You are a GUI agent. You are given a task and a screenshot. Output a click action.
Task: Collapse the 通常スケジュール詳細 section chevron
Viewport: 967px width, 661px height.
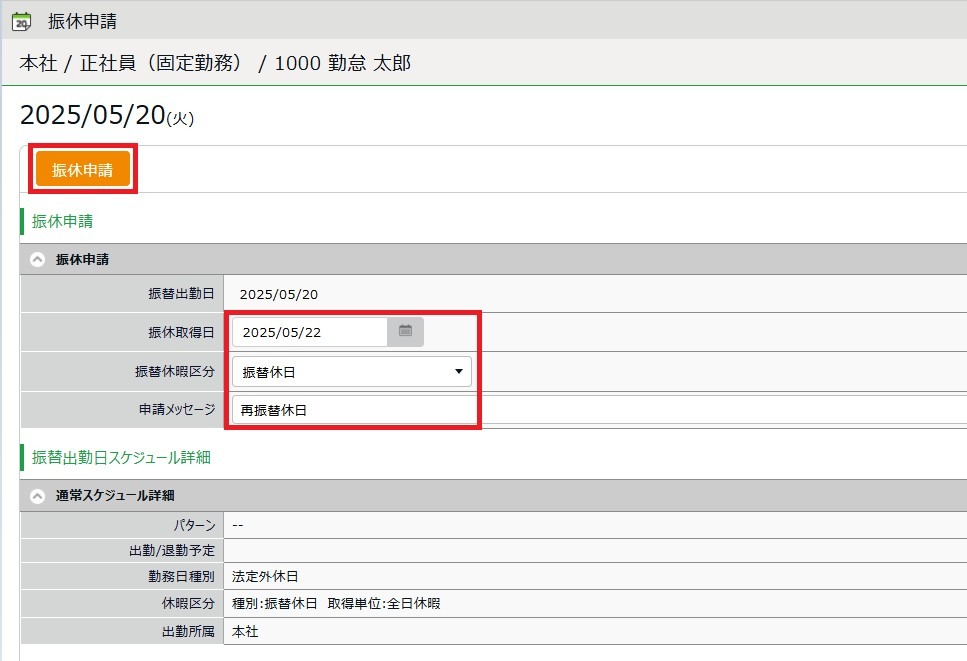tap(38, 495)
